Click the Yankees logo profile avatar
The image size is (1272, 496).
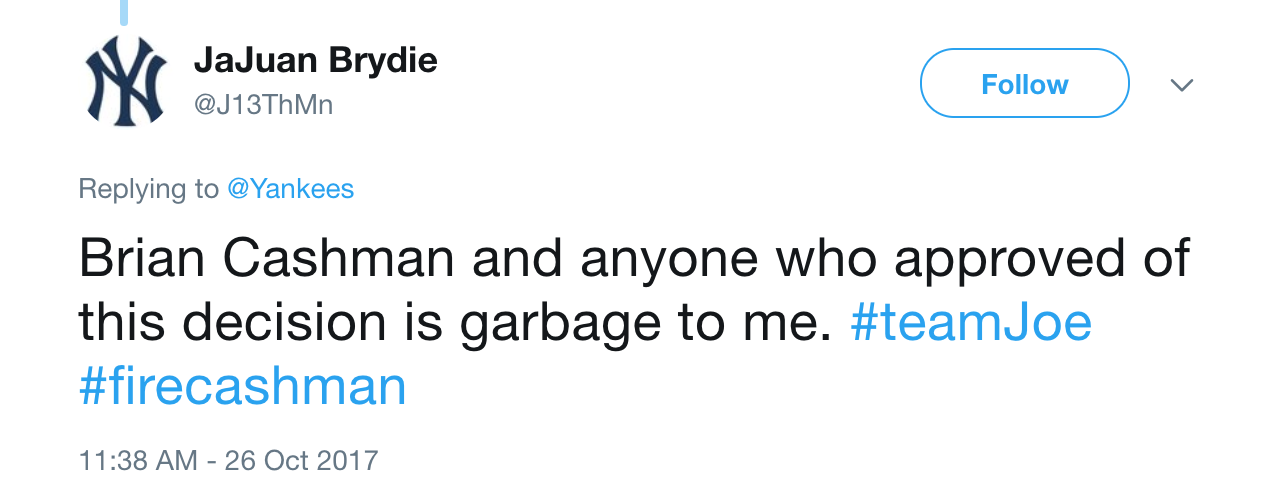click(124, 82)
